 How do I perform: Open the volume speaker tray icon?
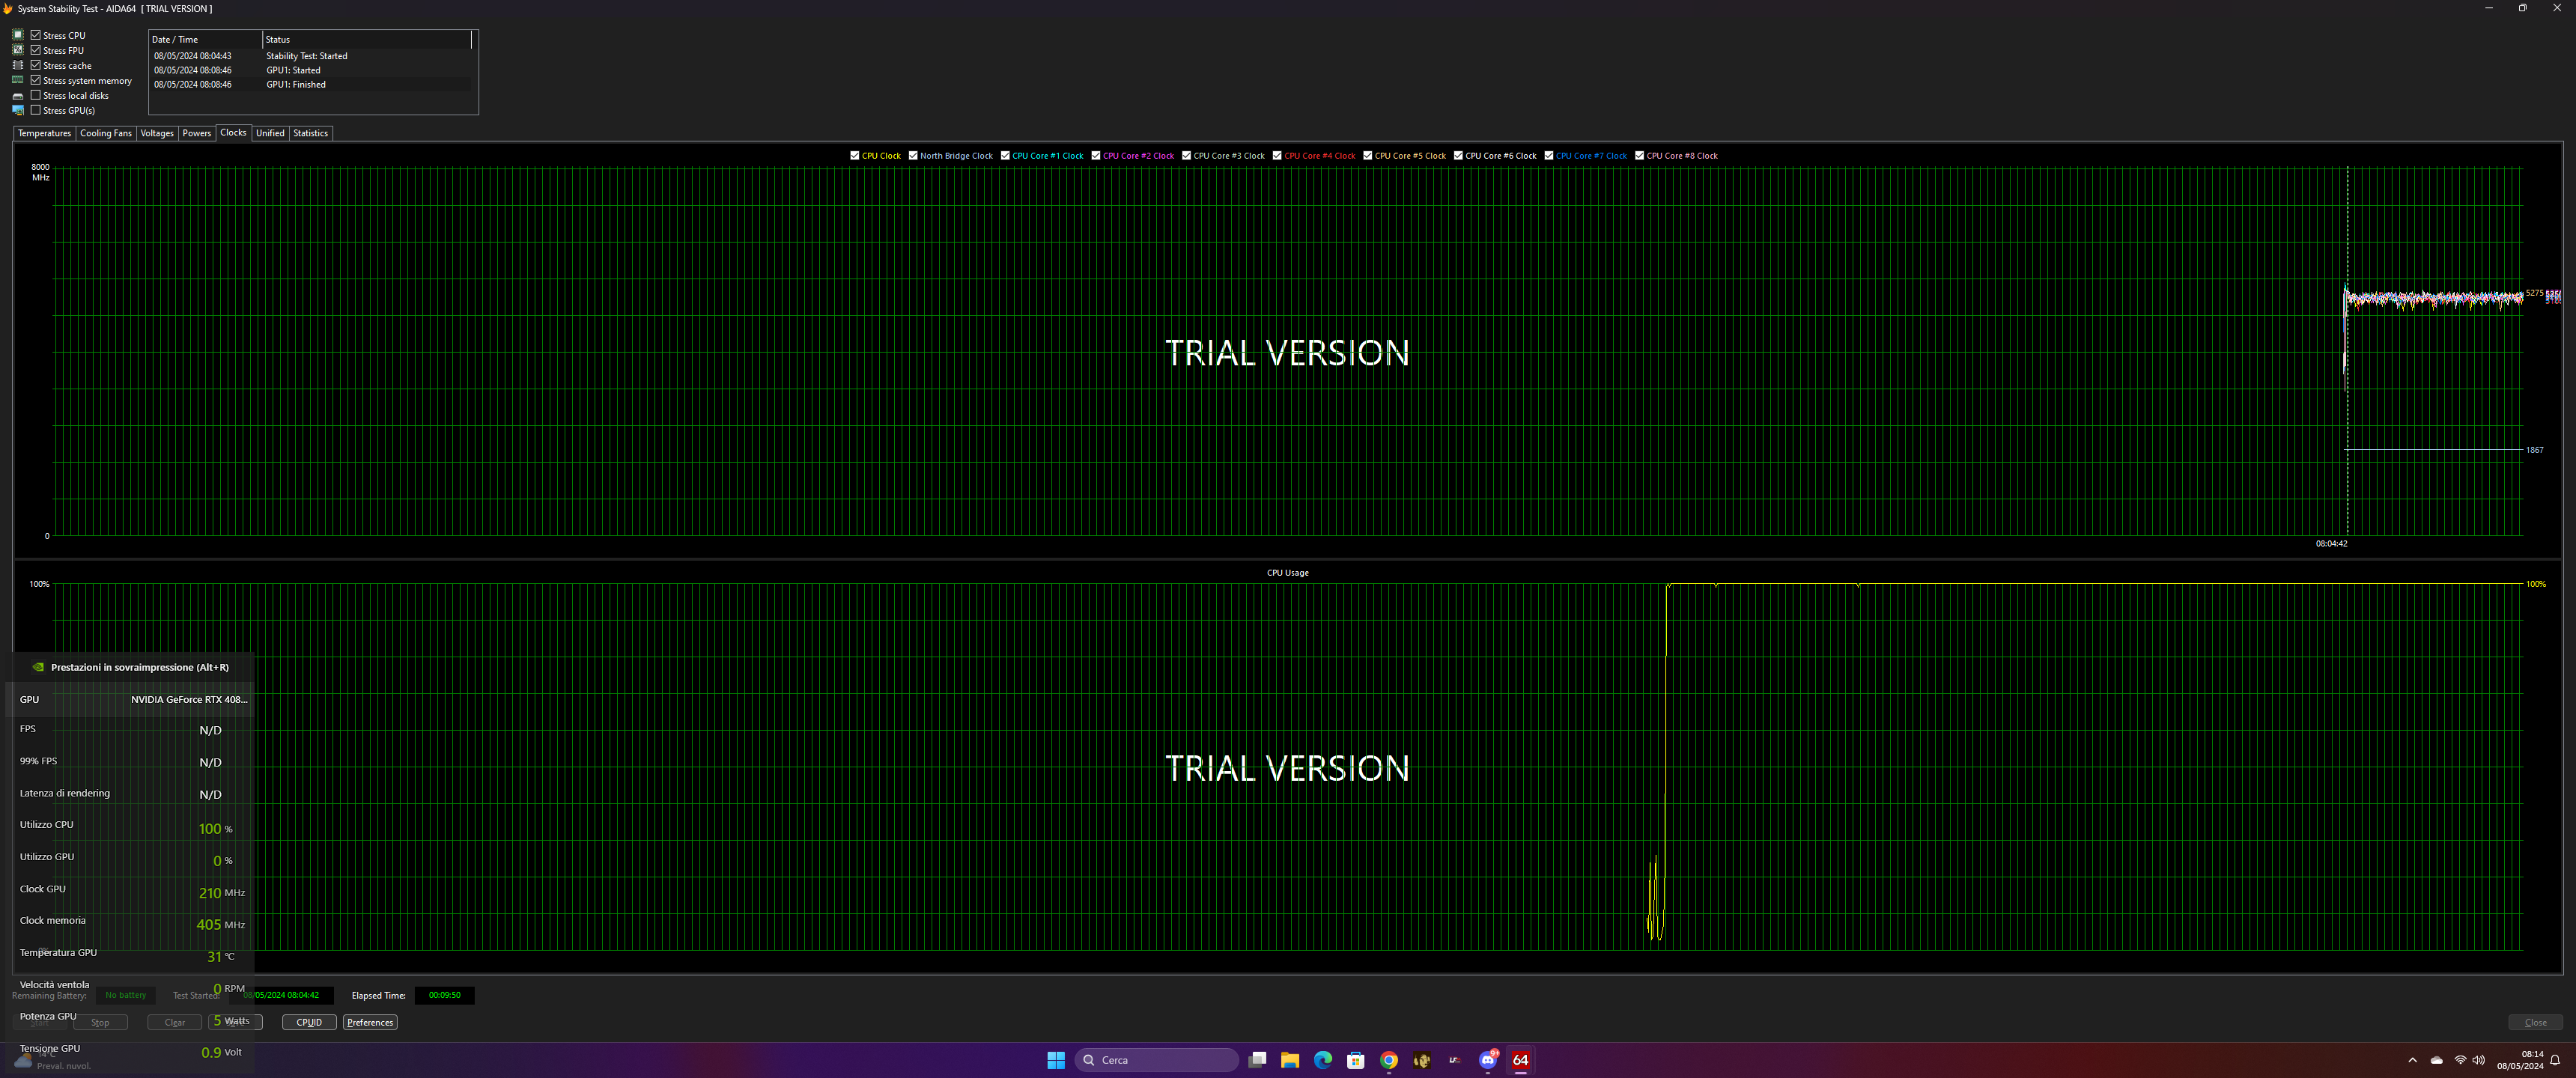(x=2478, y=1060)
